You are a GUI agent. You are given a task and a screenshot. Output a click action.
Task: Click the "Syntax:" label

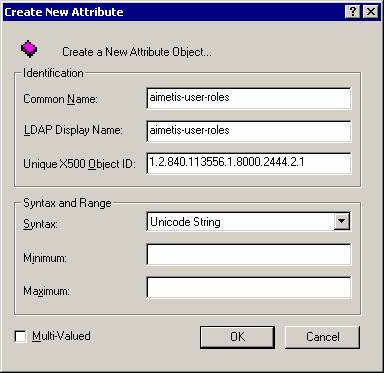click(x=40, y=224)
